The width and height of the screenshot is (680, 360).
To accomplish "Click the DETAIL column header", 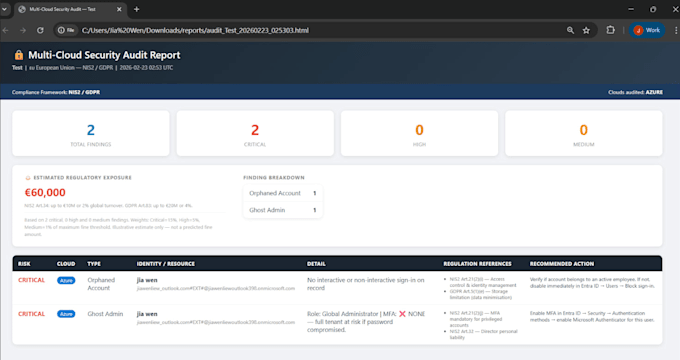I will (316, 264).
